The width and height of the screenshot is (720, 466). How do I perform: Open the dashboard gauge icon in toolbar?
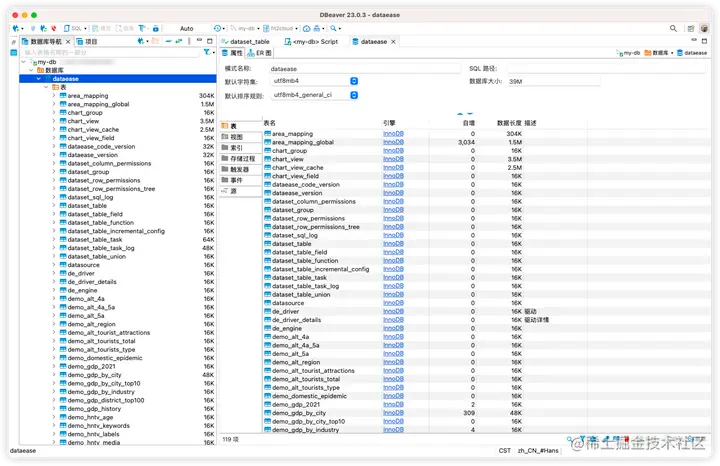pyautogui.click(x=306, y=28)
